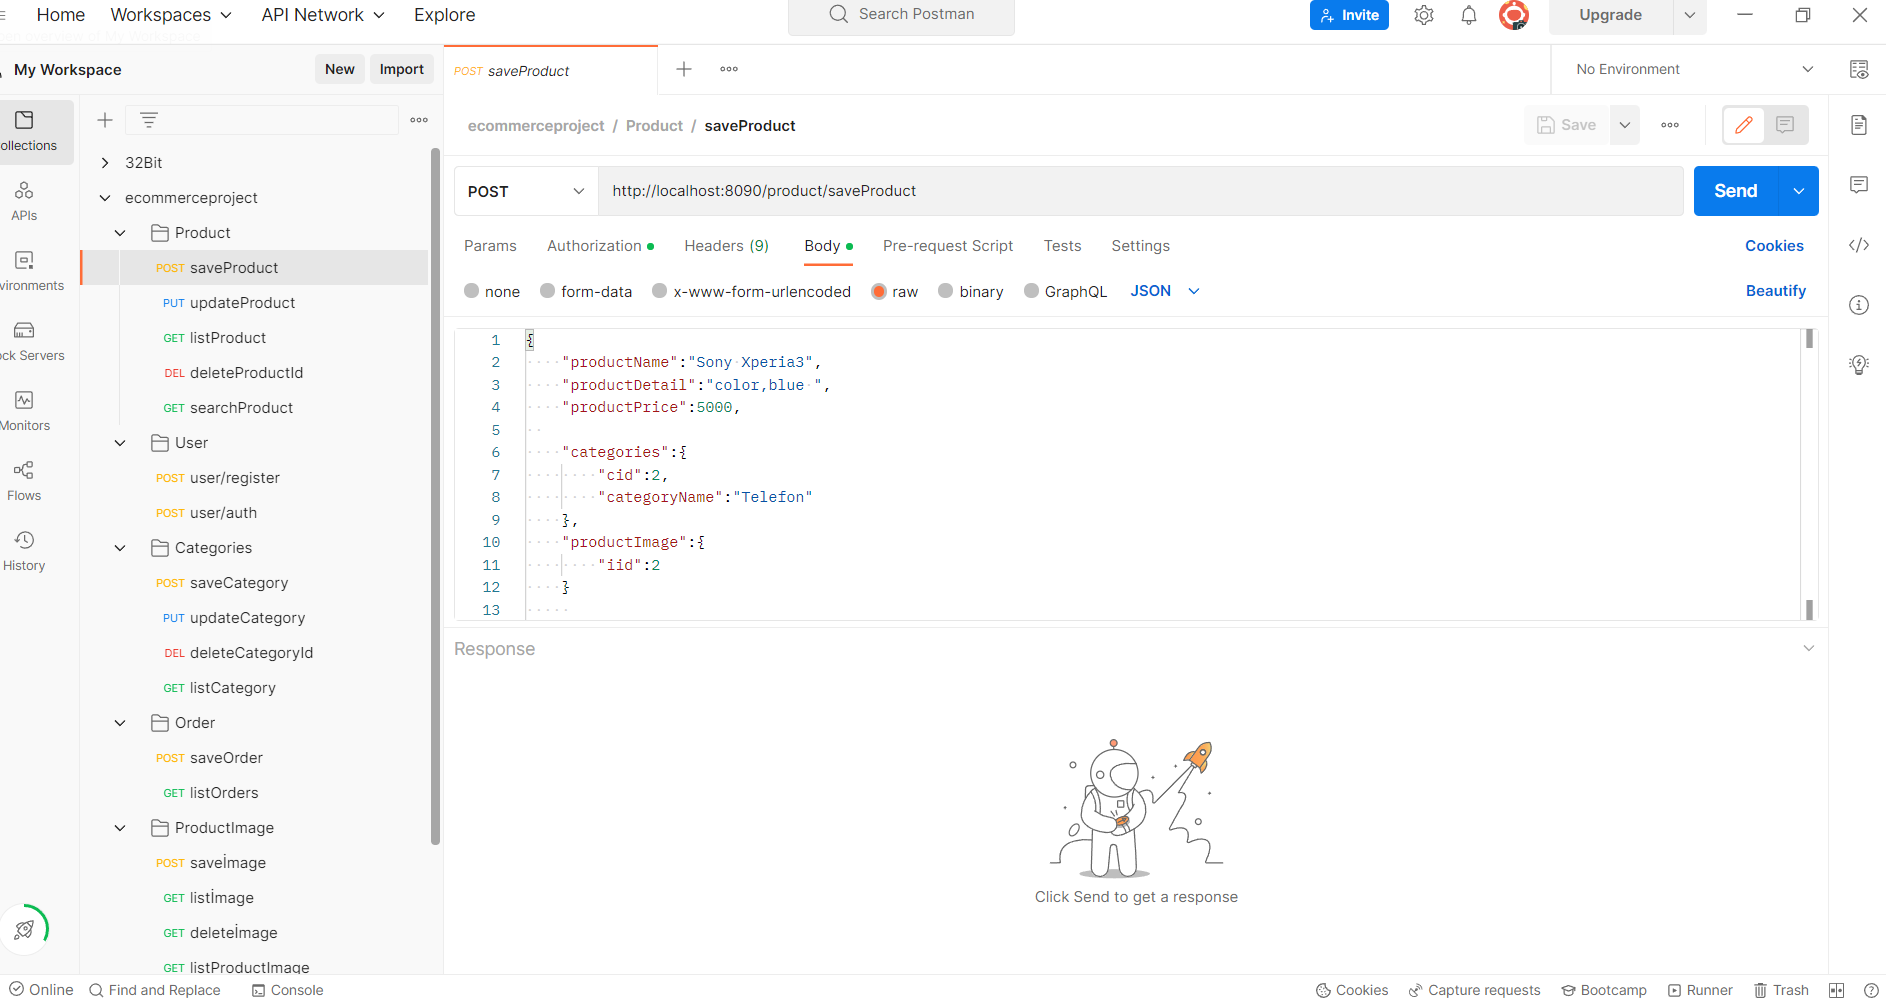Open the Code snippet panel on the right
Screen dimensions: 1886x1003
pyautogui.click(x=1859, y=245)
